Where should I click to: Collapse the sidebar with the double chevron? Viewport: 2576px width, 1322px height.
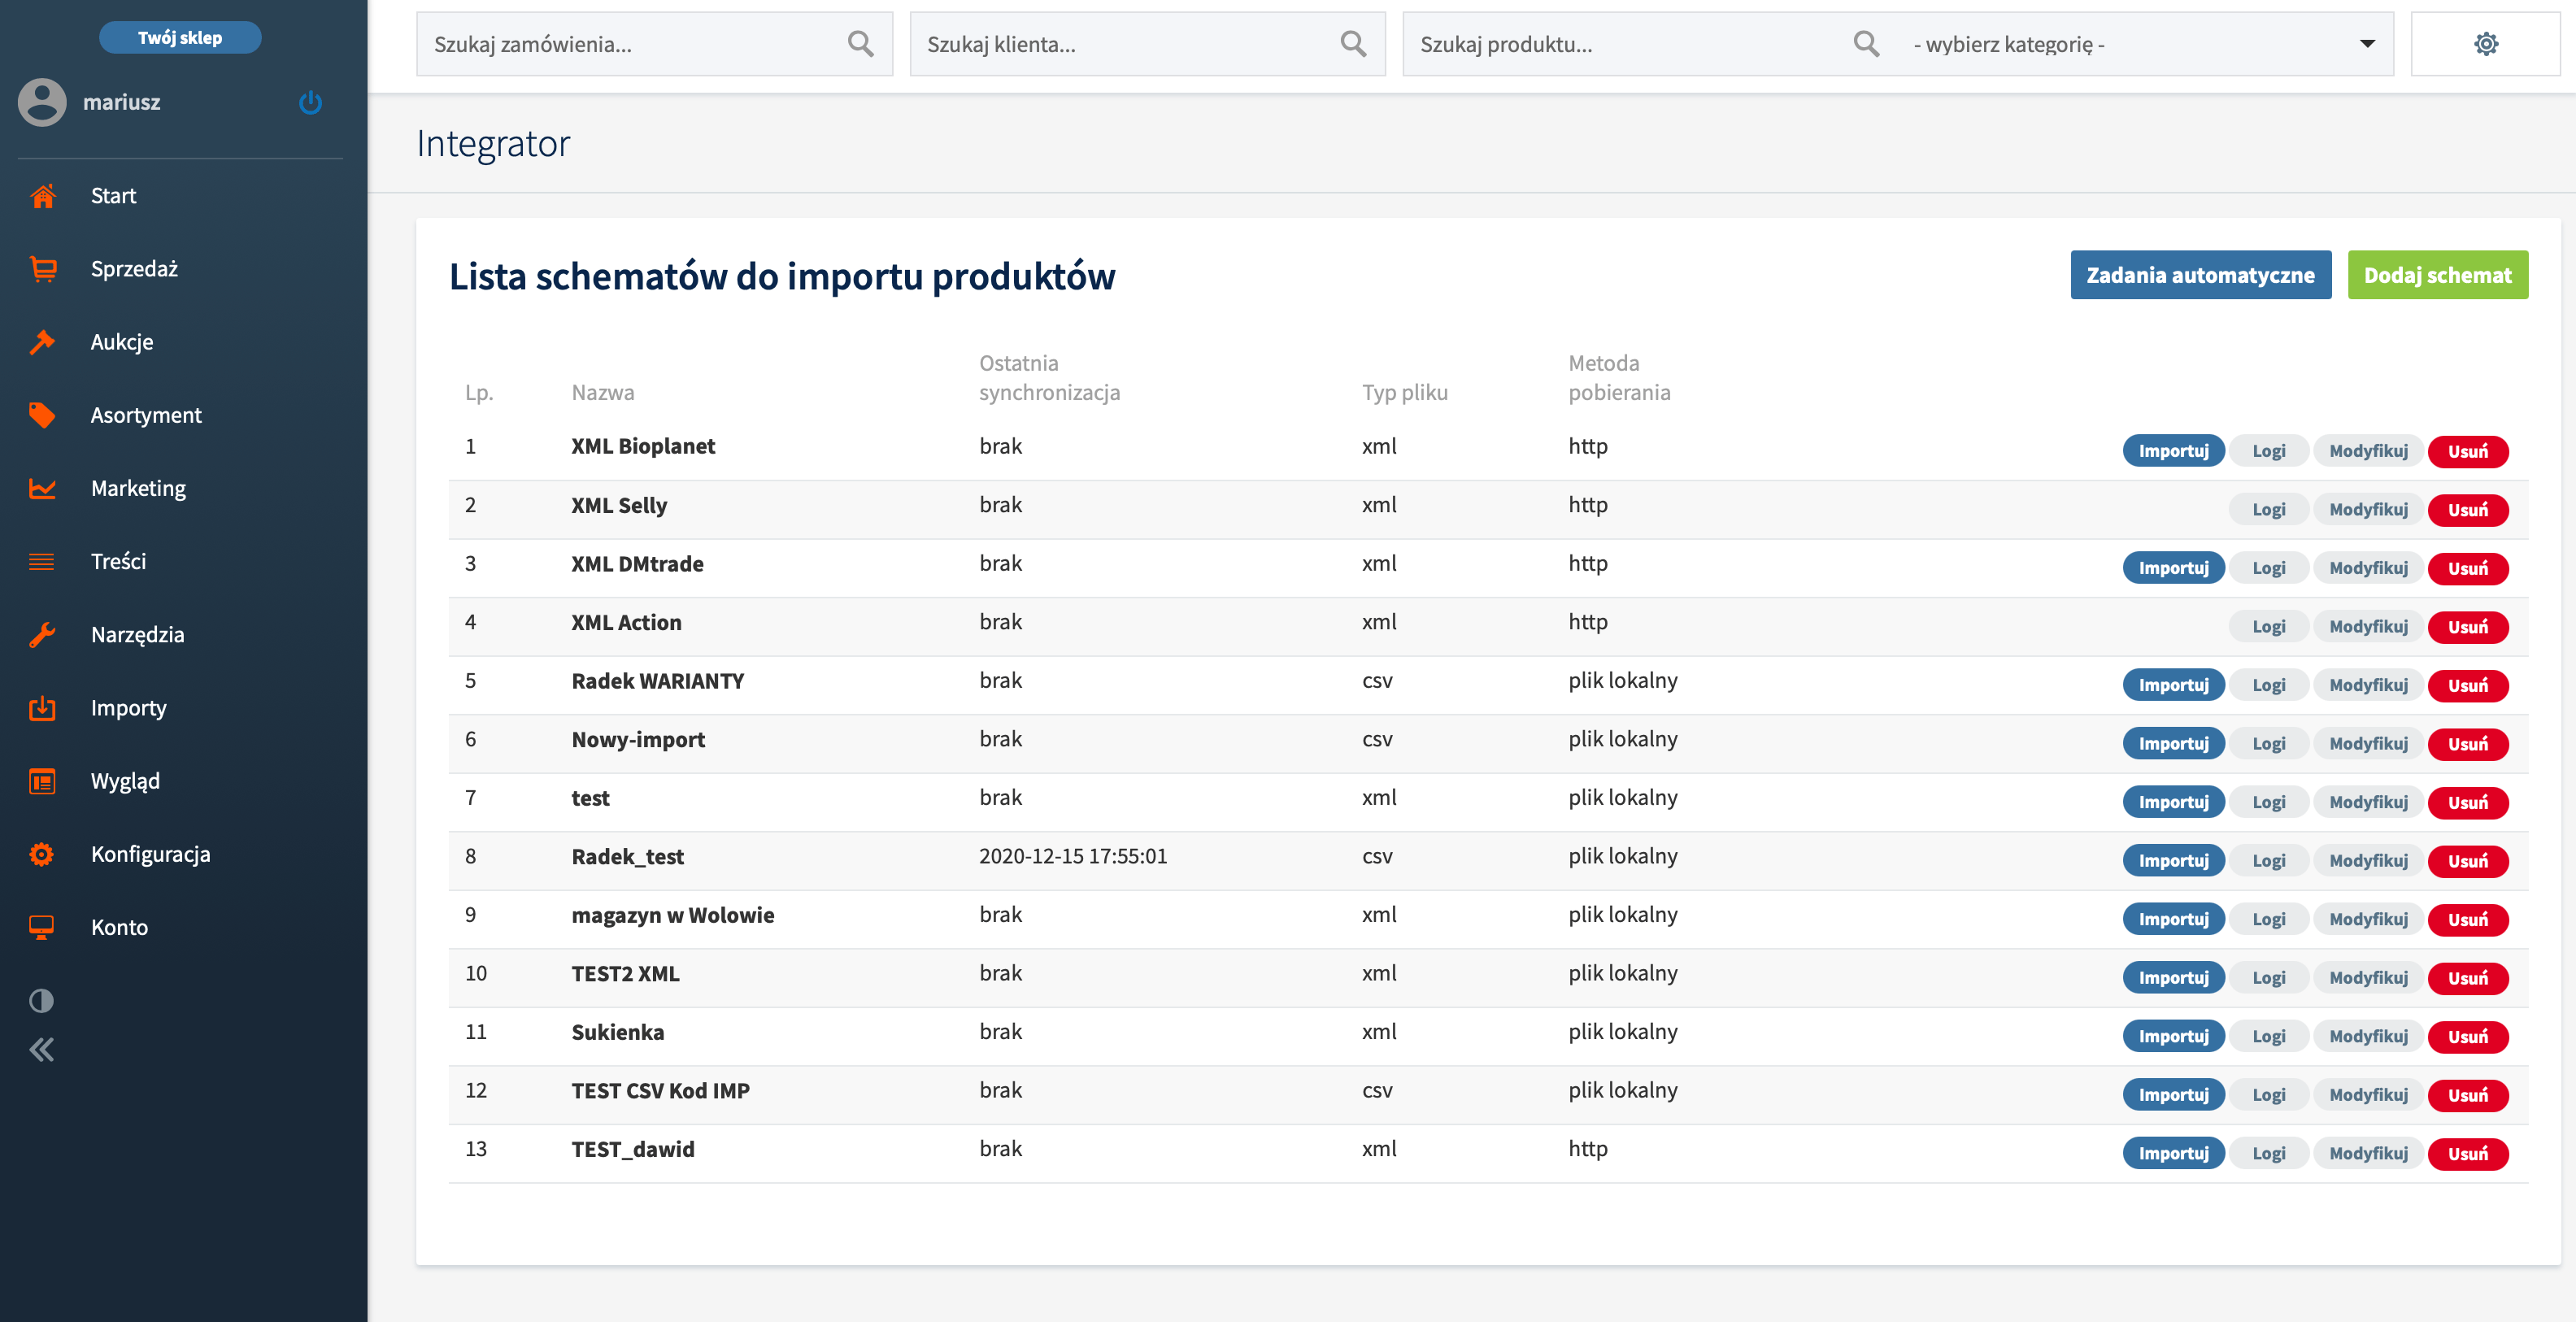[42, 1049]
